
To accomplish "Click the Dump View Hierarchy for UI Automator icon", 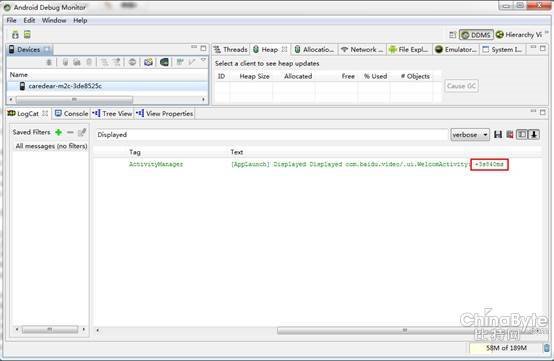I will [x=164, y=63].
